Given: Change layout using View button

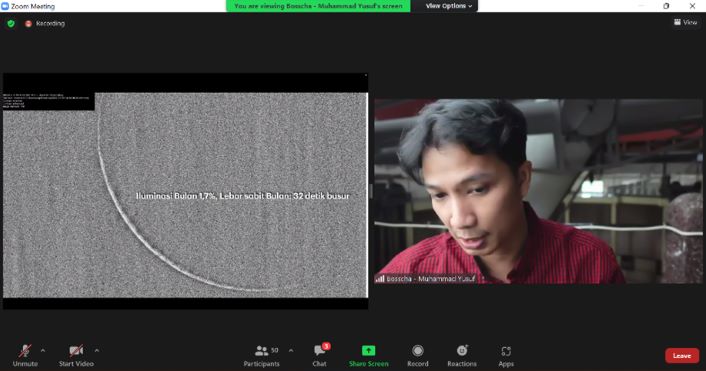Looking at the screenshot, I should pos(685,22).
